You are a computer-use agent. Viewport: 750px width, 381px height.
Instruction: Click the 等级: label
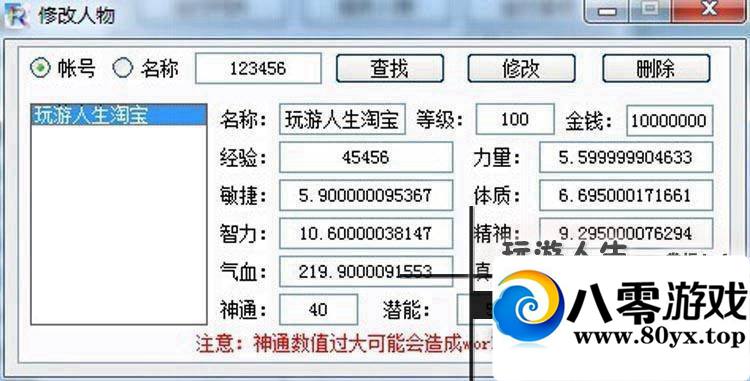[x=439, y=119]
